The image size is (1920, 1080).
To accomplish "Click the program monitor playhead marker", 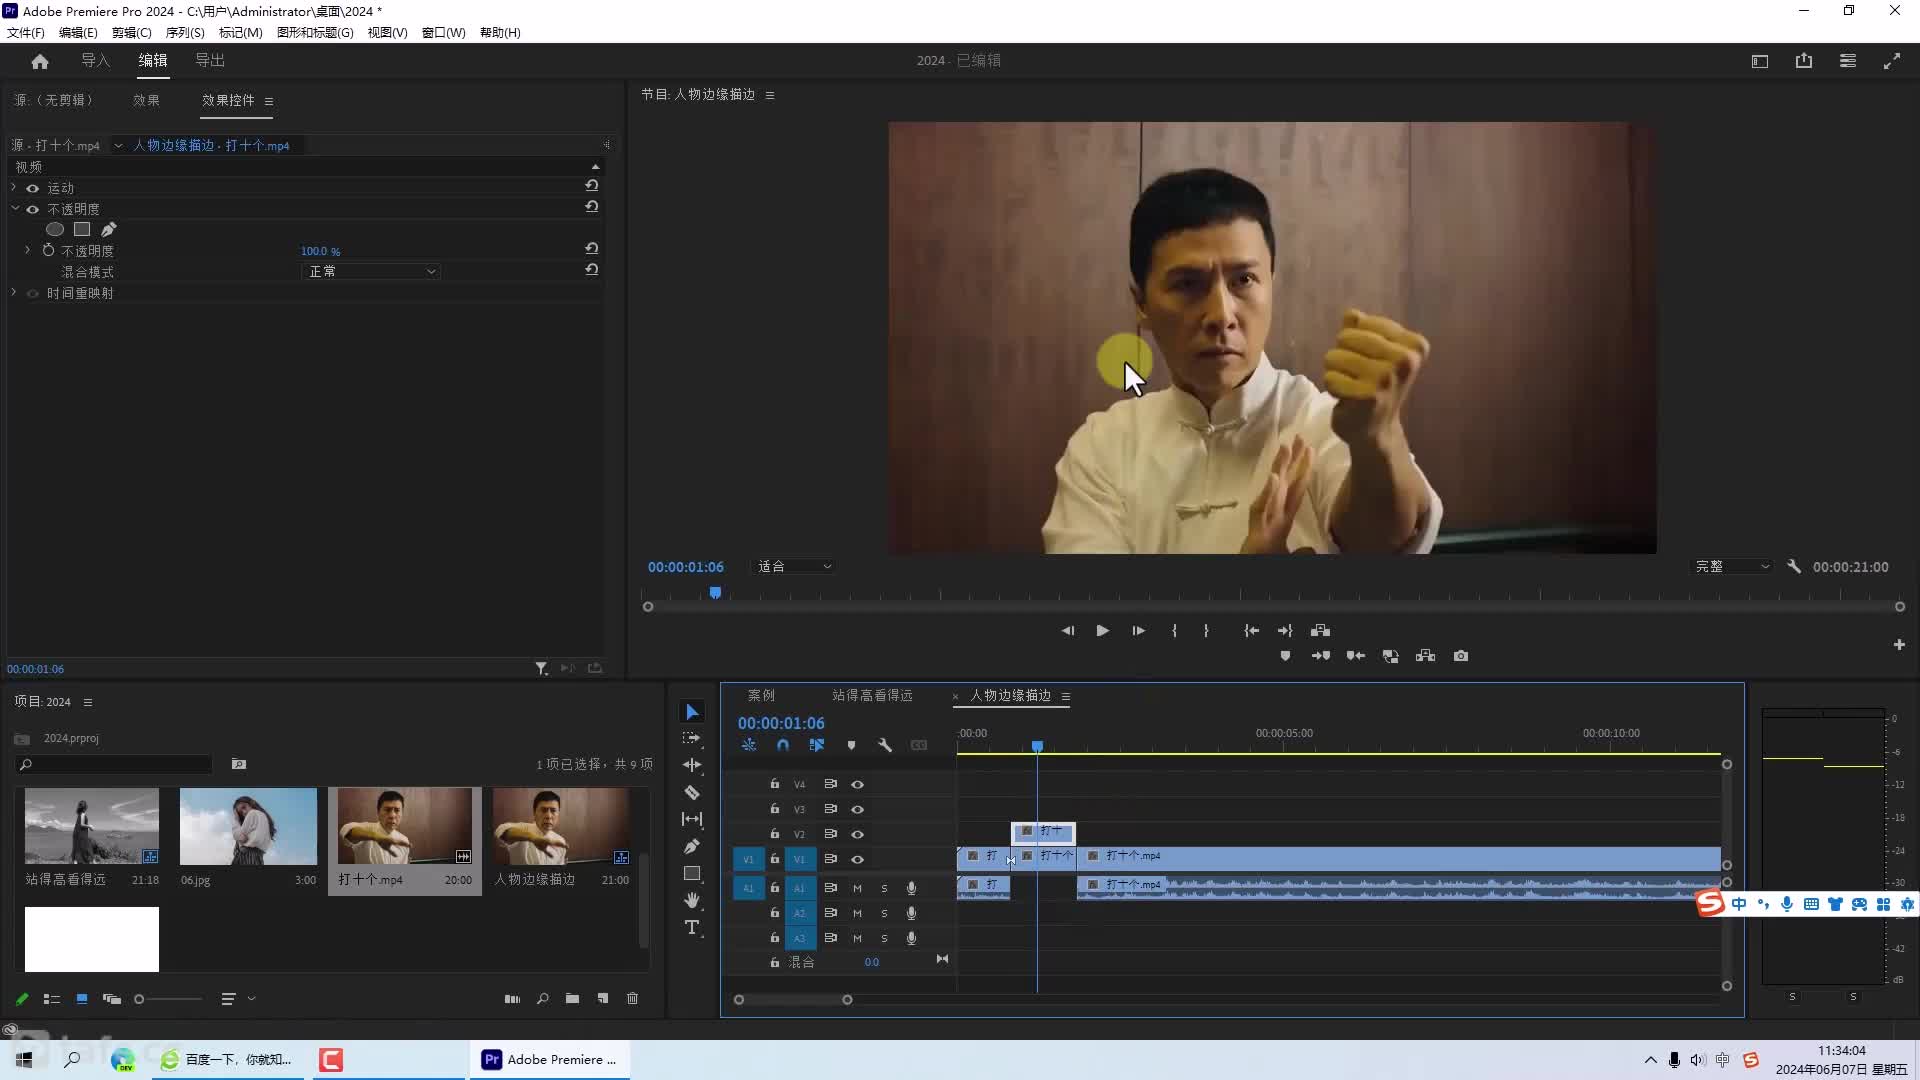I will [x=715, y=592].
